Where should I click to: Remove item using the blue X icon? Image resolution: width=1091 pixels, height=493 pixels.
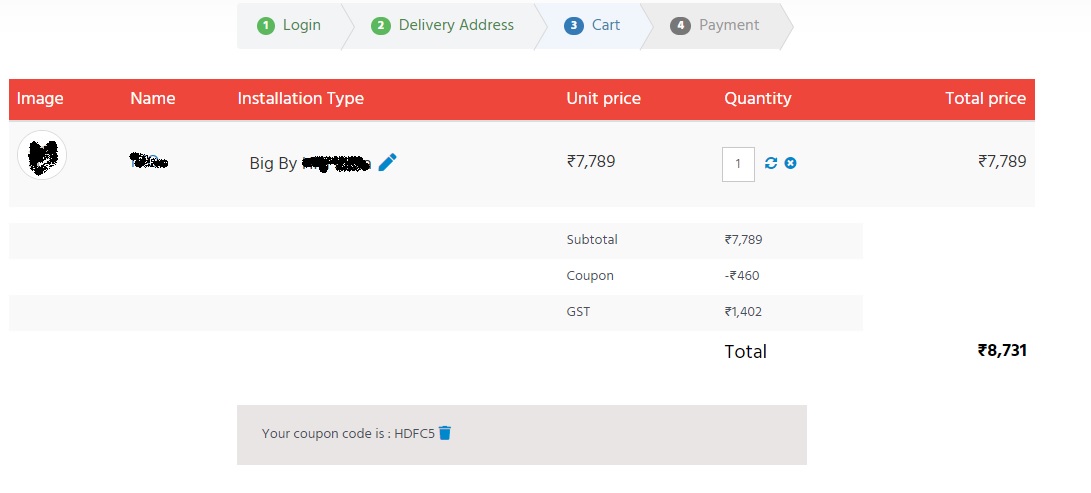[x=790, y=163]
